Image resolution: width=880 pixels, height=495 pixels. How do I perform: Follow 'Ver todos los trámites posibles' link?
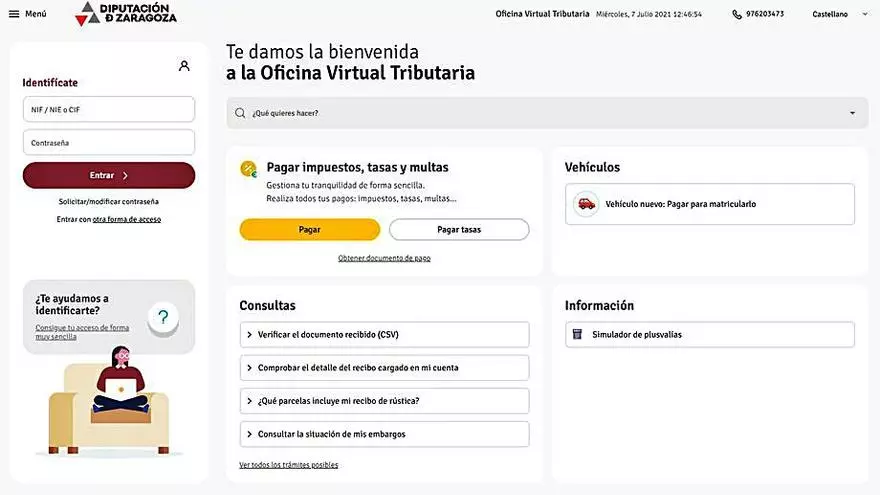tap(288, 465)
